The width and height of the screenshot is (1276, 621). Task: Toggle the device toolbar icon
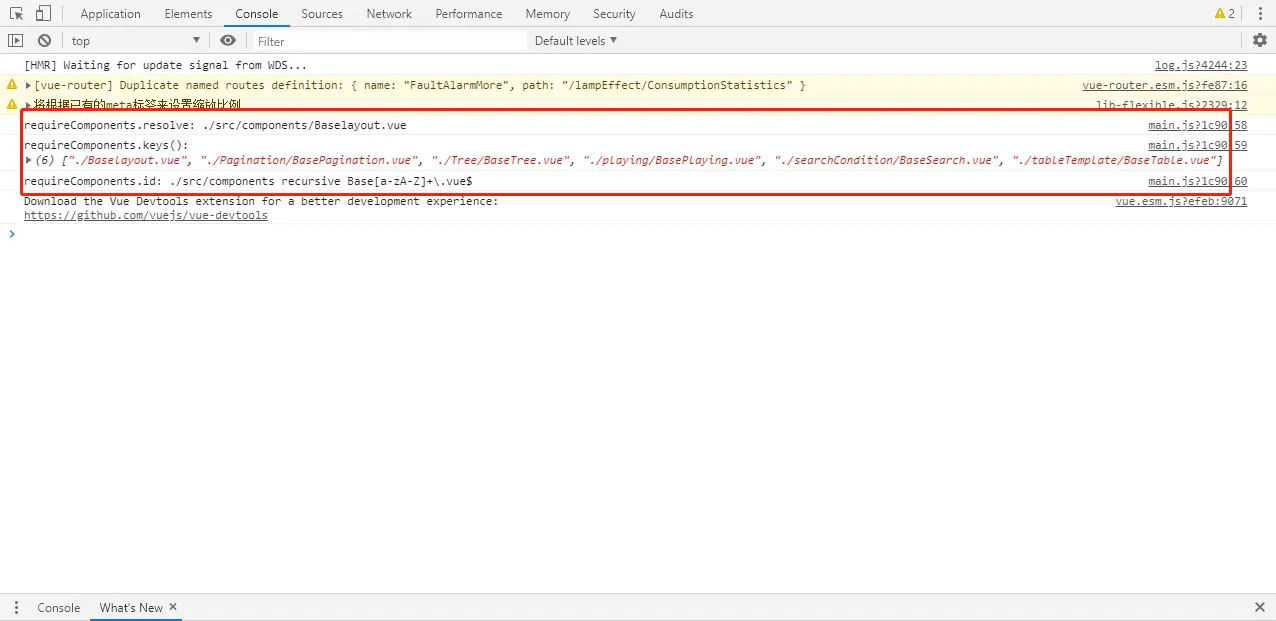point(43,14)
